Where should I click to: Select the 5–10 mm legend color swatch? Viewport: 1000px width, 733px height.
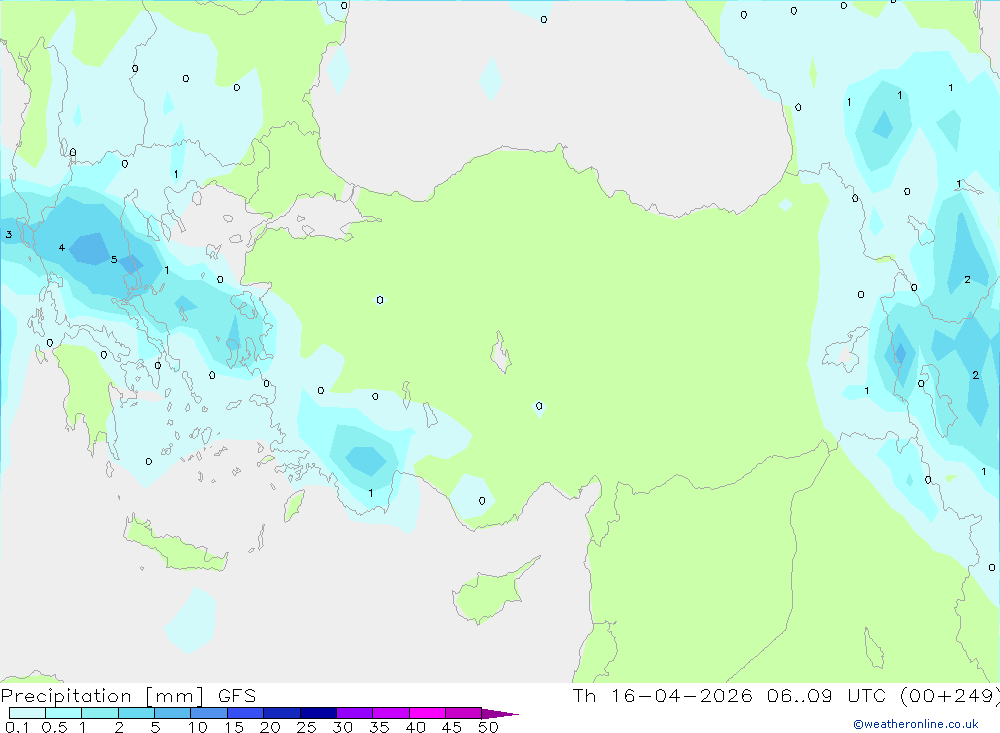click(173, 713)
